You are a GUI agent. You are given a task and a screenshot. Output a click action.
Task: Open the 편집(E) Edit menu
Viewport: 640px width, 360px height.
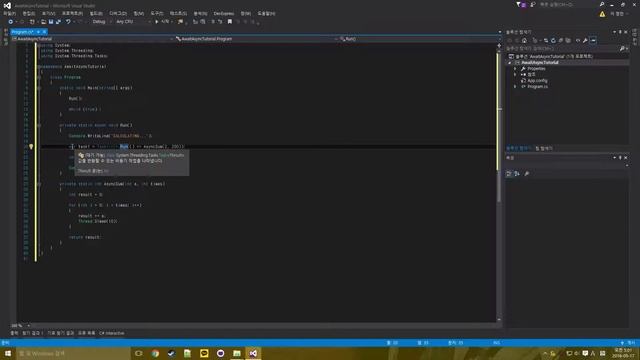coord(29,13)
